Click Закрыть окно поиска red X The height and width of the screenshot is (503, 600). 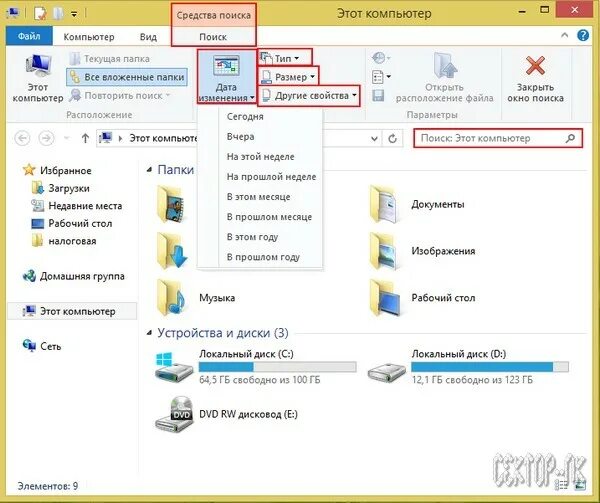pyautogui.click(x=535, y=65)
